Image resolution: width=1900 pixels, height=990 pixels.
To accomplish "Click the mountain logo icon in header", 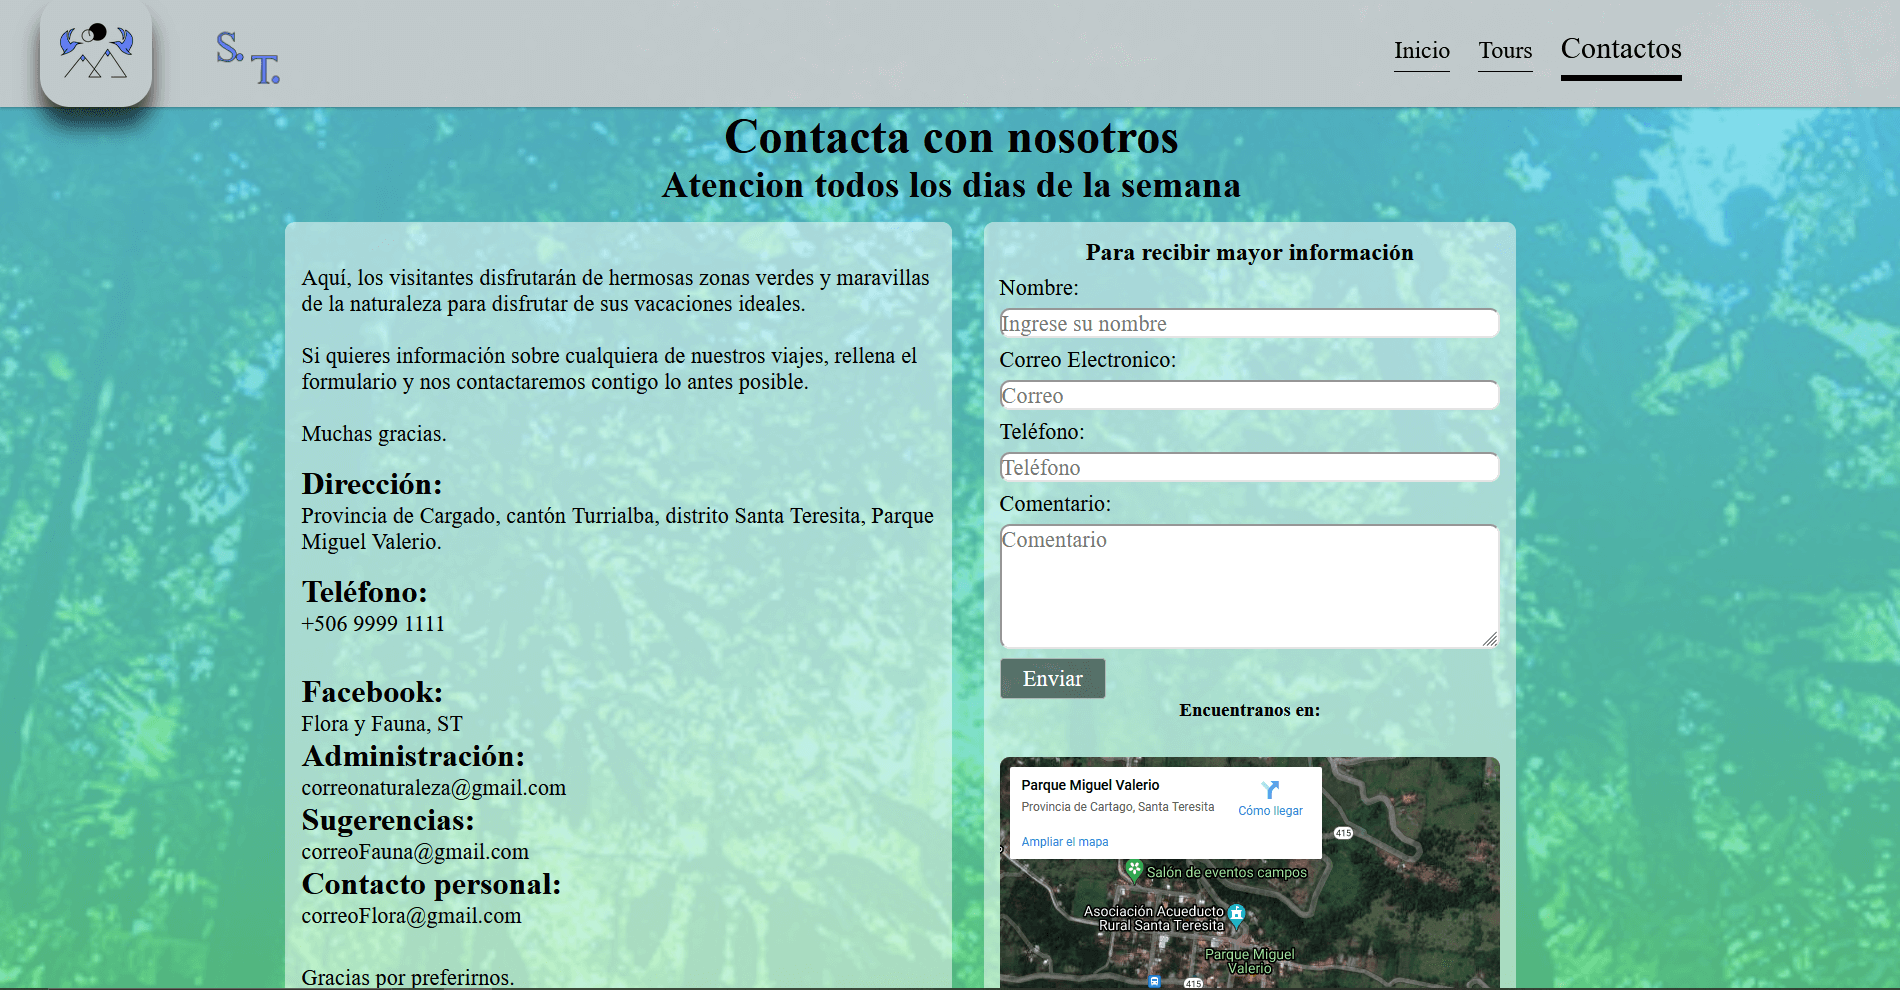I will tap(96, 52).
